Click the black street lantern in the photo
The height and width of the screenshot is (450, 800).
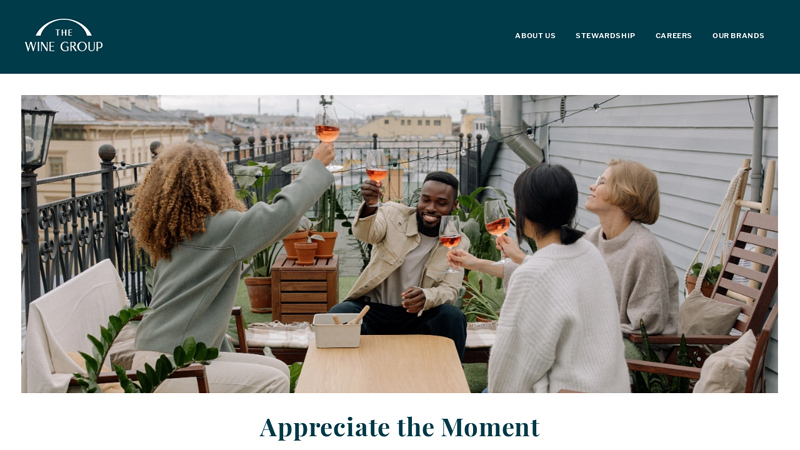37,133
